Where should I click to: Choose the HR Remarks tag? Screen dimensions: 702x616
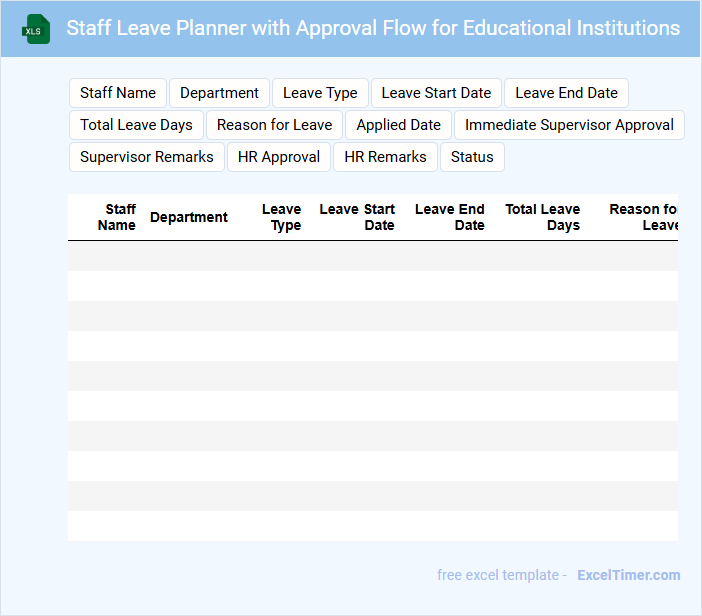click(385, 157)
